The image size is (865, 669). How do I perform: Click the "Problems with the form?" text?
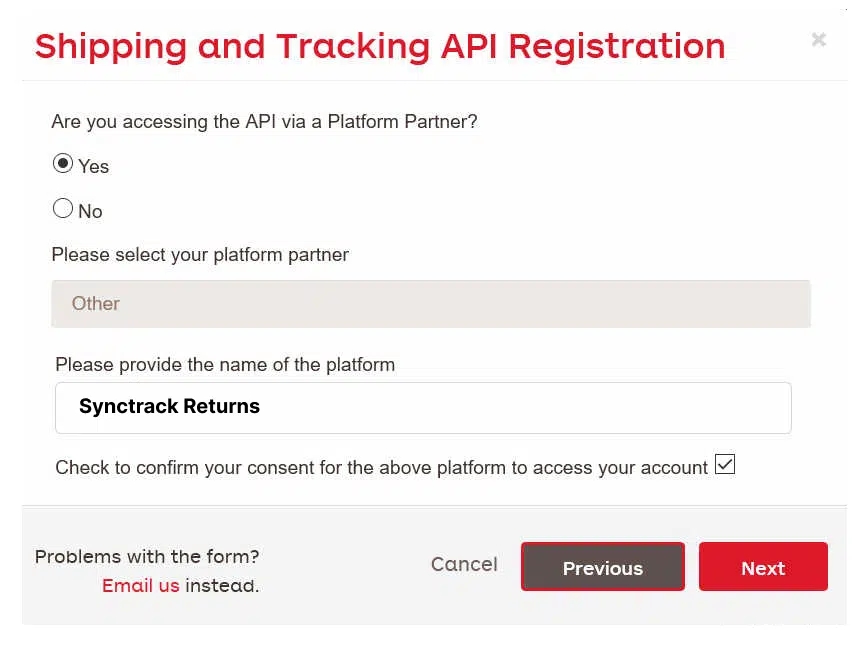coord(147,557)
